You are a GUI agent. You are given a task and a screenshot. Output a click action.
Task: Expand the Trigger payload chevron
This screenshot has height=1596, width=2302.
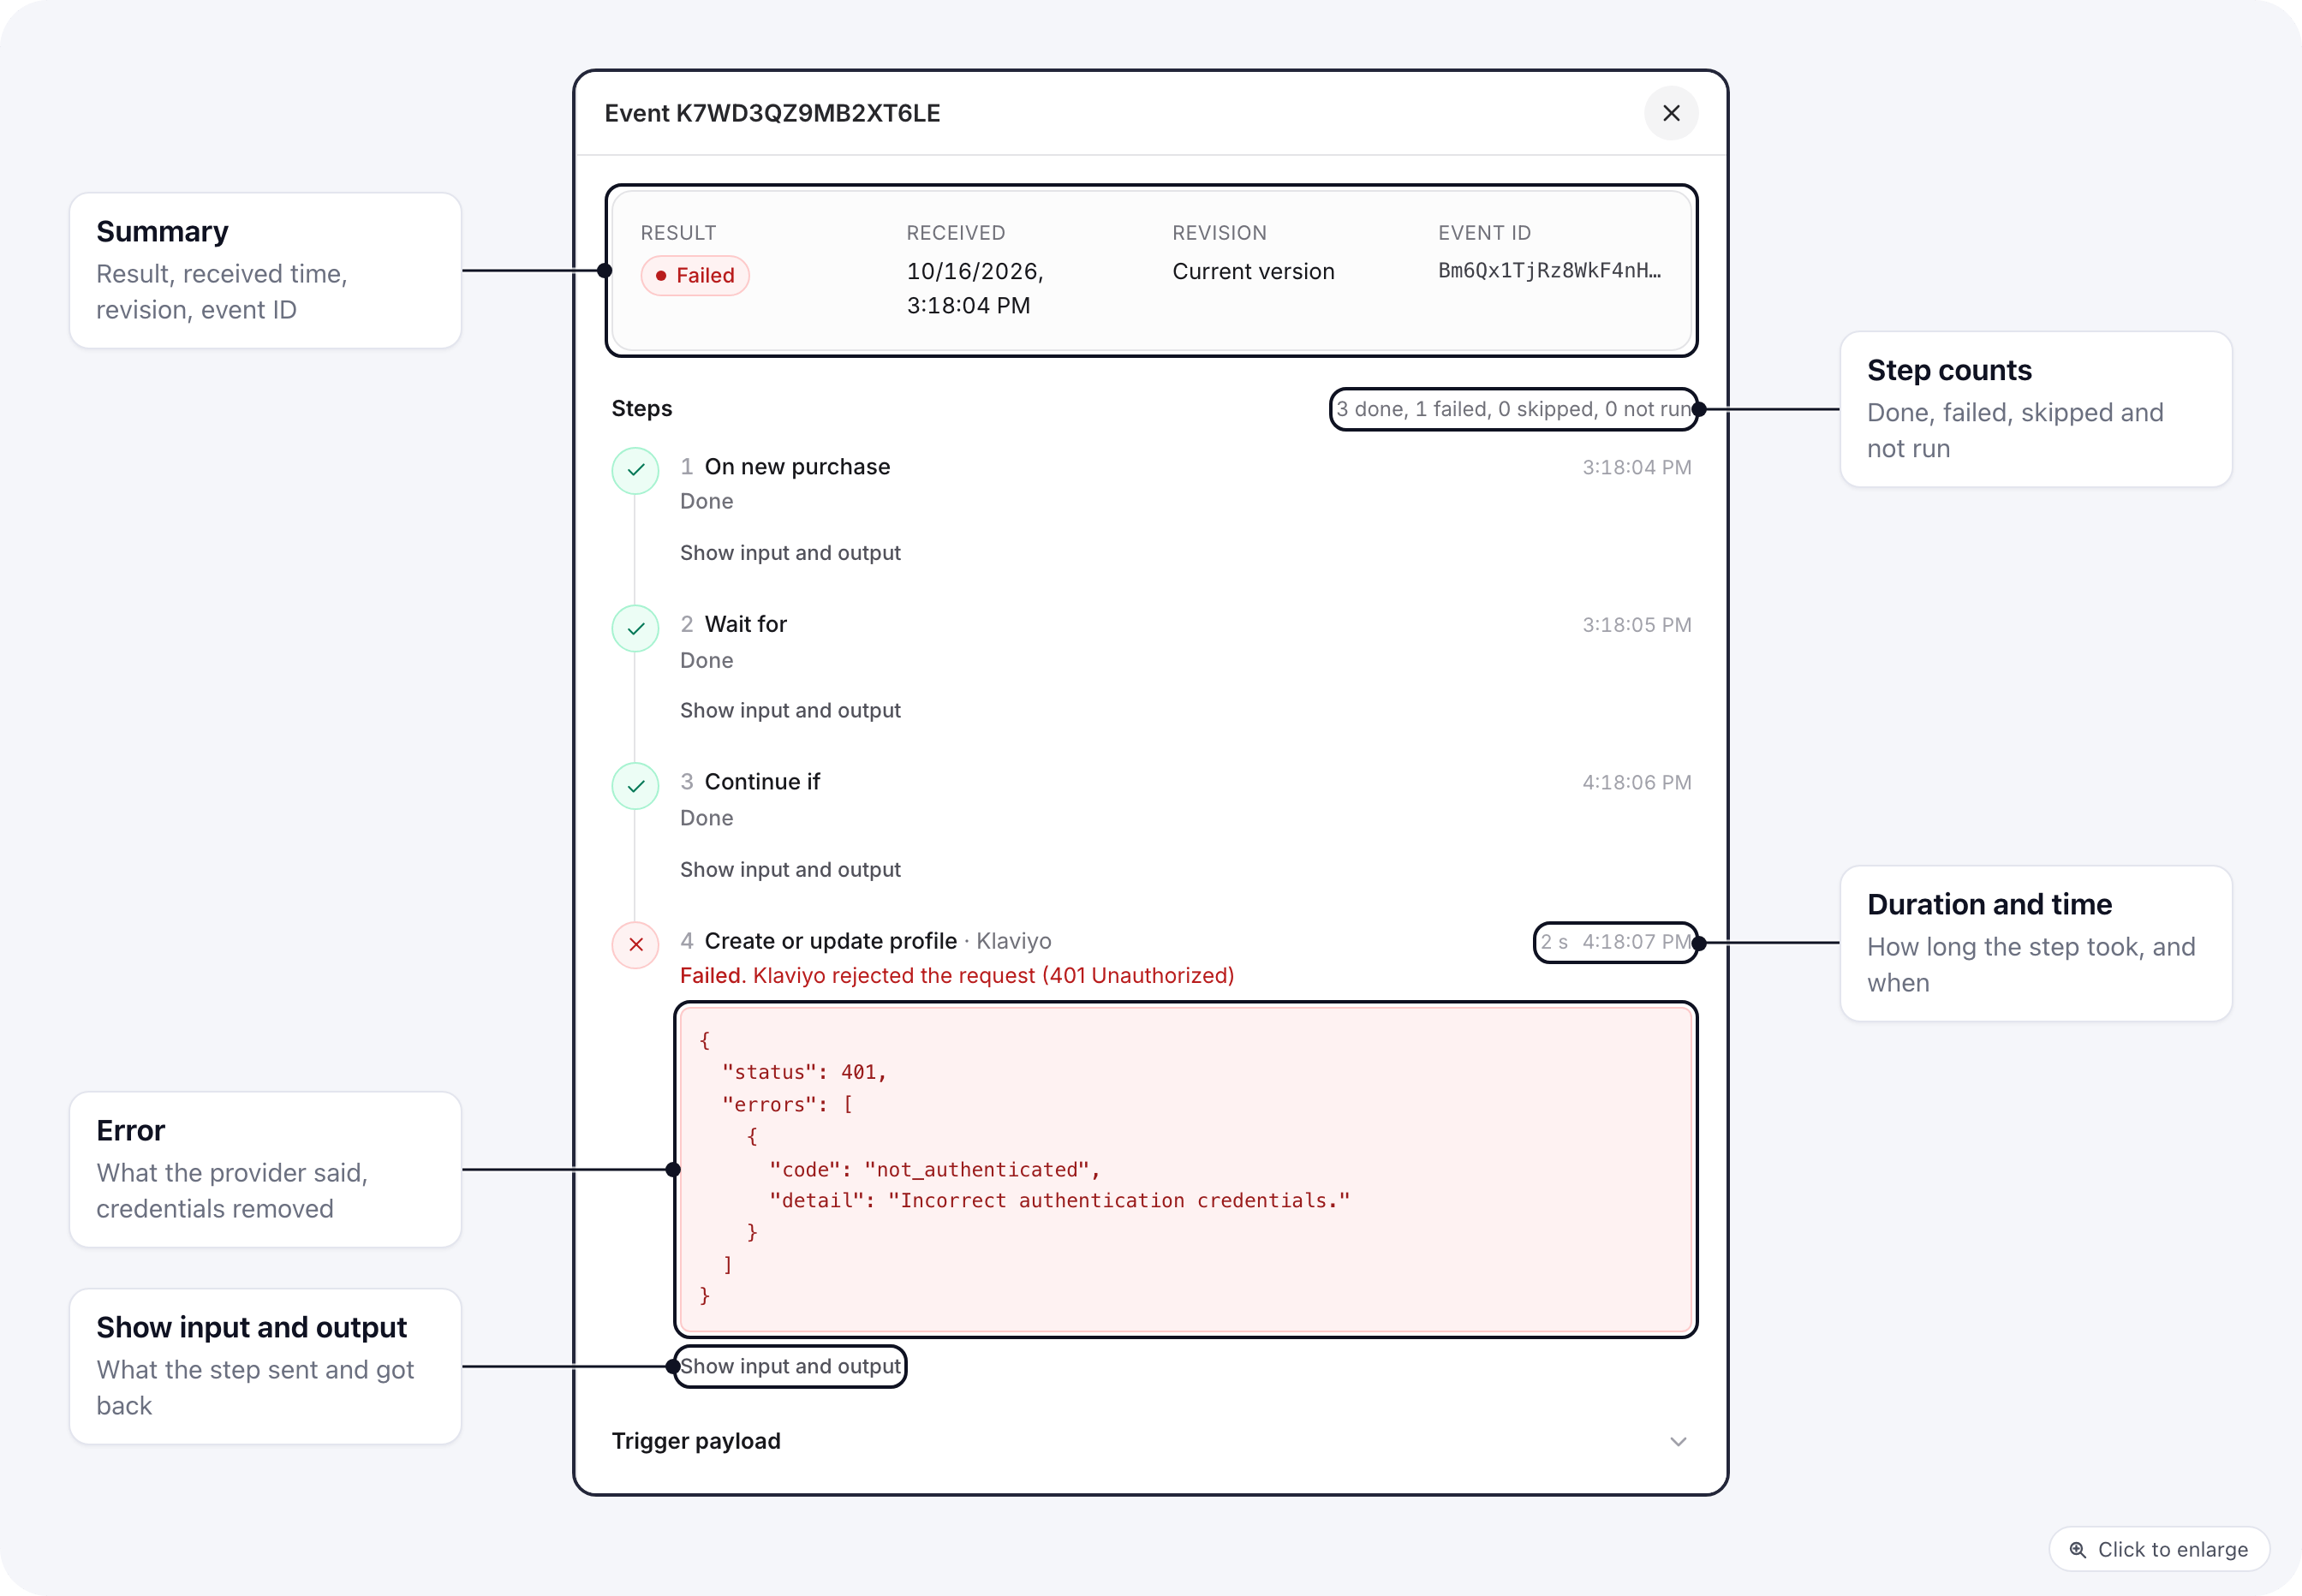(1678, 1441)
